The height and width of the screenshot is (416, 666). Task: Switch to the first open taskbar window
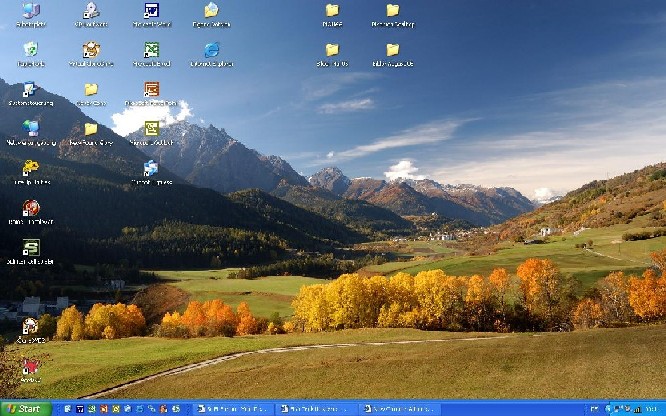[x=231, y=409]
